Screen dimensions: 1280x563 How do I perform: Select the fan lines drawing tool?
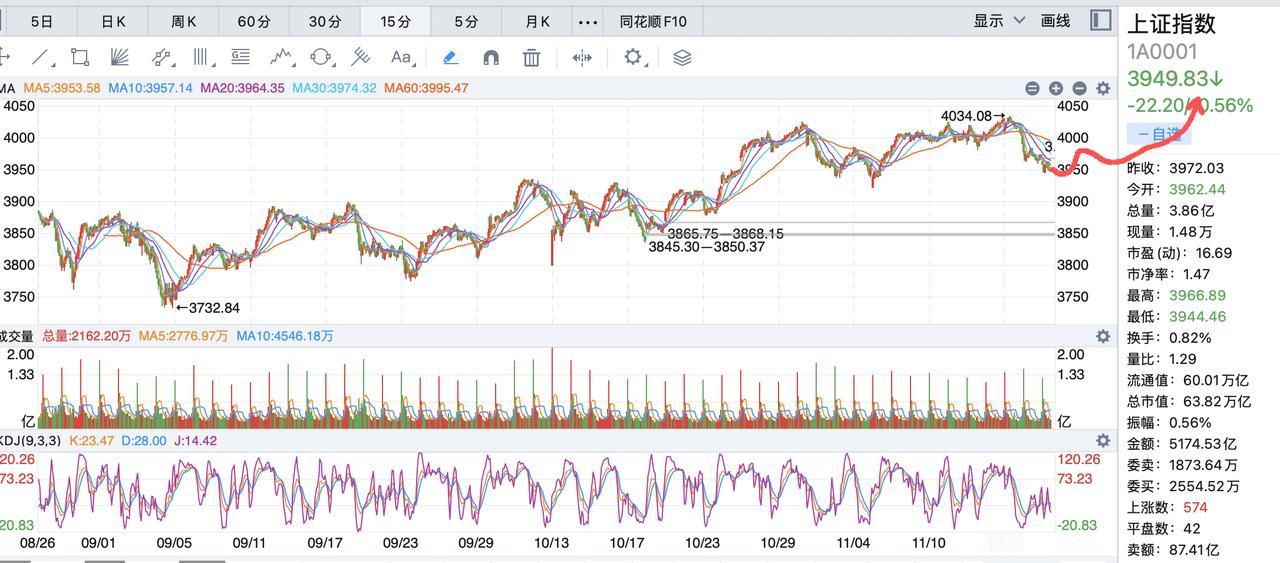click(120, 57)
